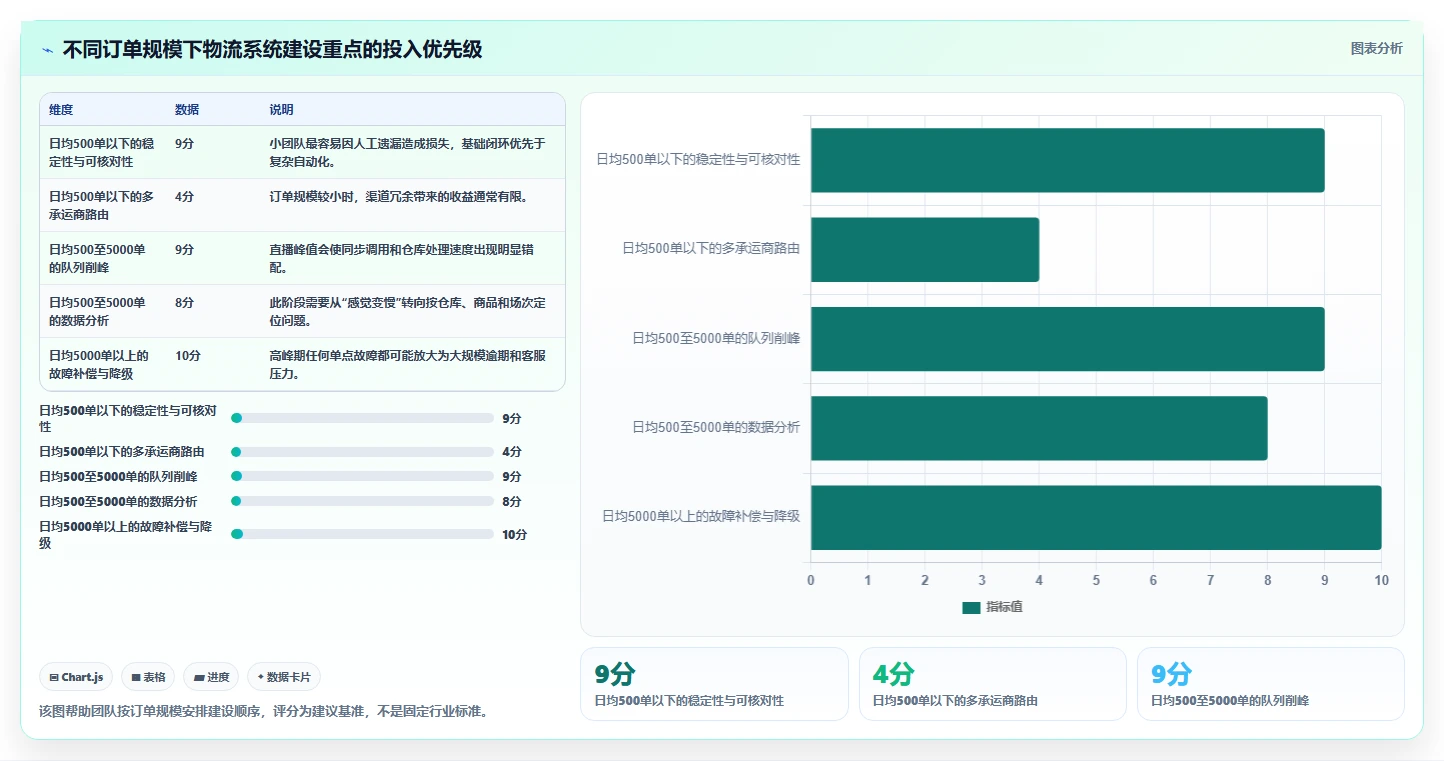The height and width of the screenshot is (761, 1444).
Task: Click chart bar for 日均5000单以上的故障补偿与降级
Action: (x=1096, y=517)
